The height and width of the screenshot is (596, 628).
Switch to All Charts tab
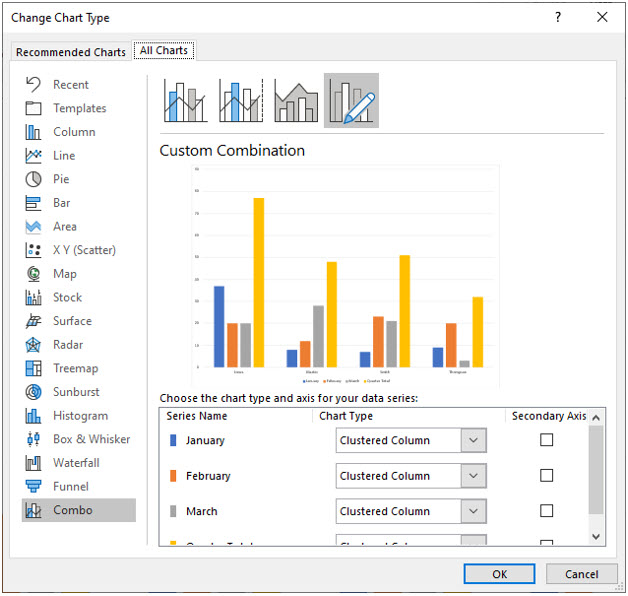164,50
